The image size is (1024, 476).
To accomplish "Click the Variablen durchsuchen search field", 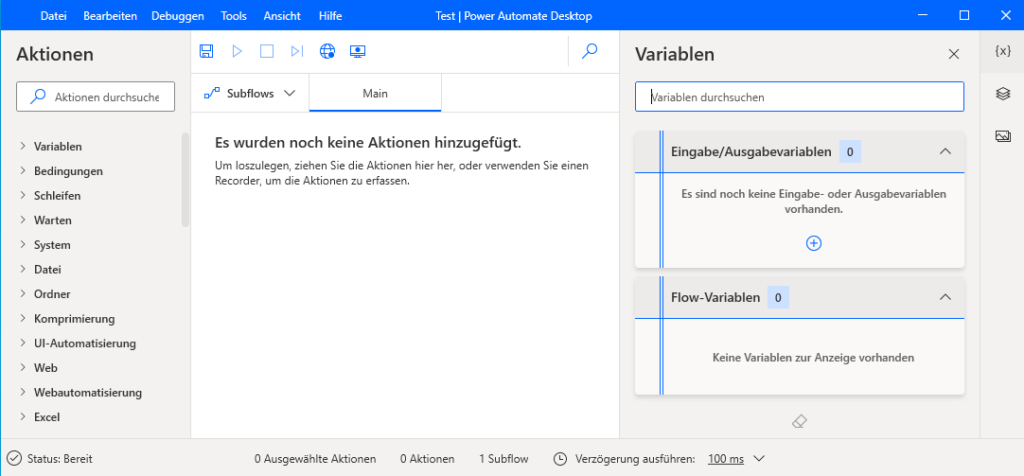I will [799, 97].
